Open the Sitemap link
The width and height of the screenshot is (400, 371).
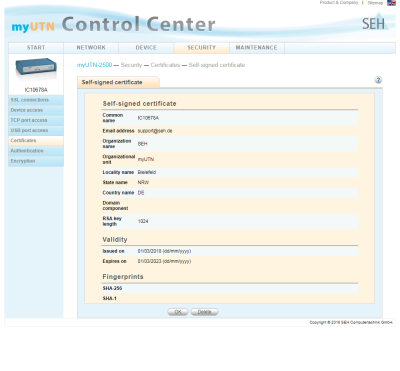point(375,3)
